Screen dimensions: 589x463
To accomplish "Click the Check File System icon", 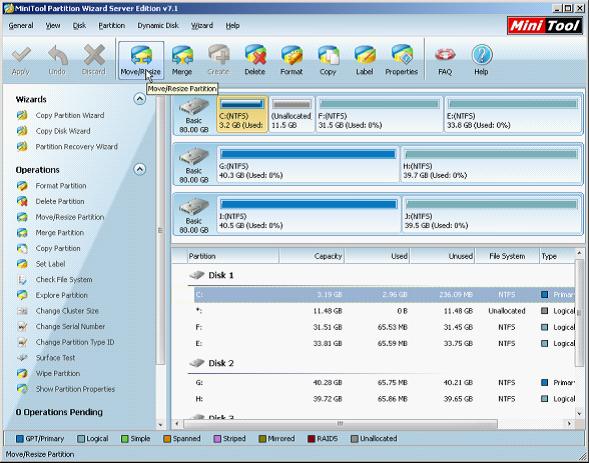I will (22, 280).
